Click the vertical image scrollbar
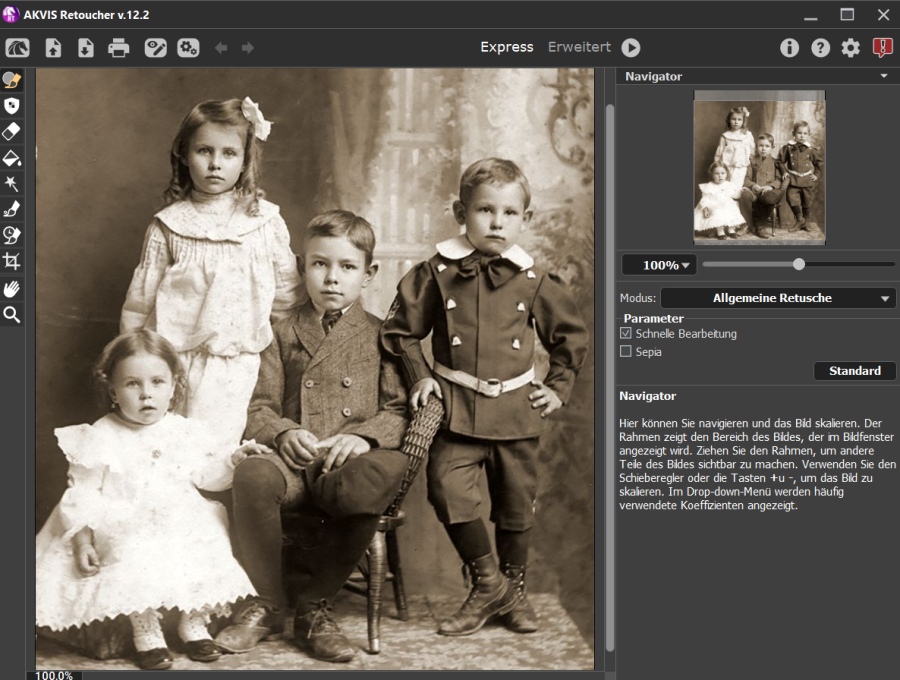Viewport: 900px width, 680px height. pos(609,376)
